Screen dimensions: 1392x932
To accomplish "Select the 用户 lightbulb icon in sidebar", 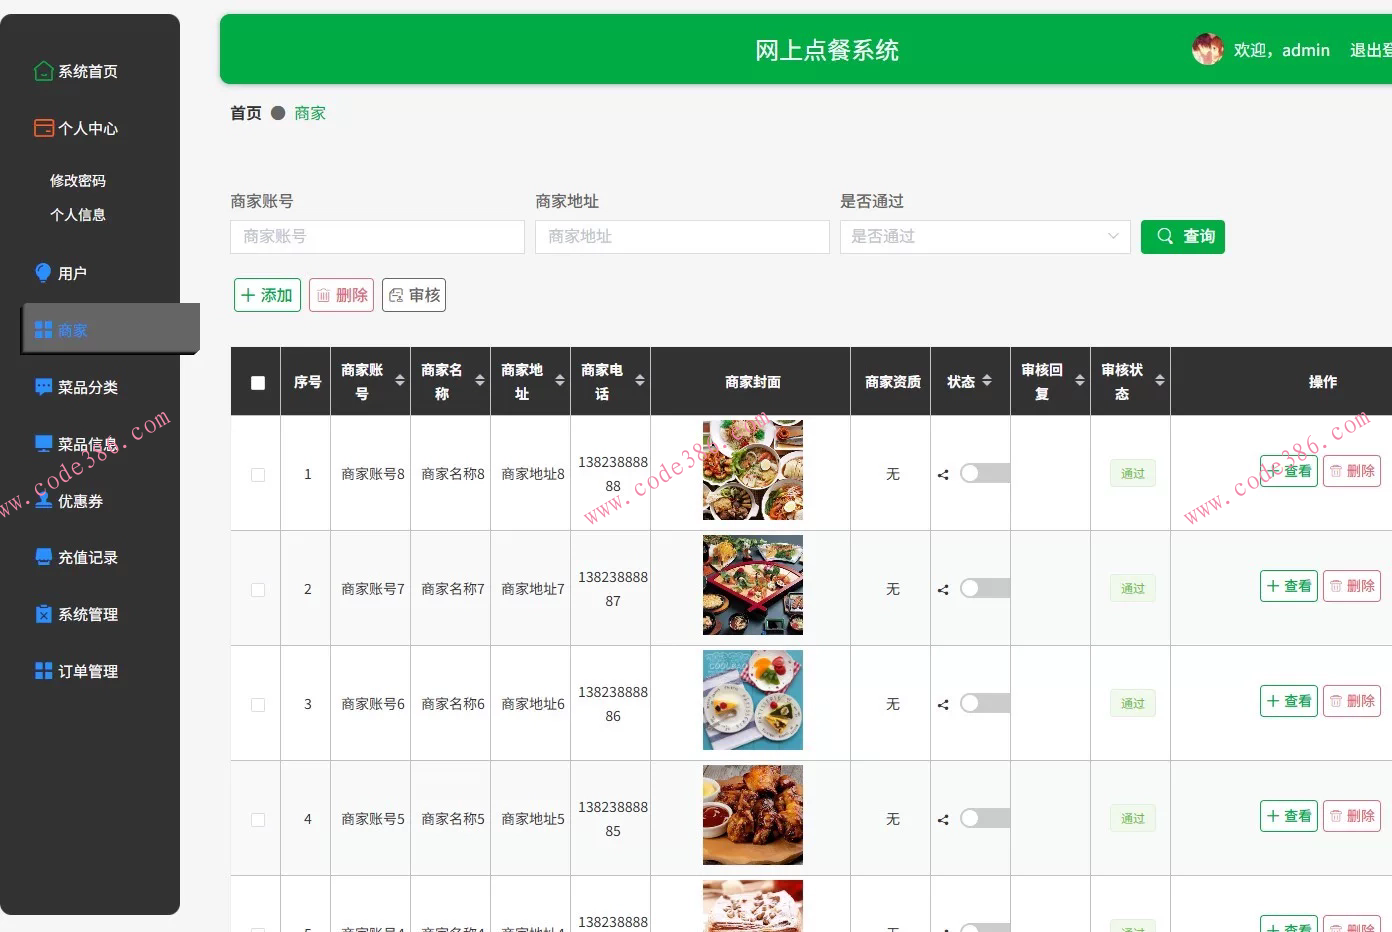I will click(x=41, y=271).
